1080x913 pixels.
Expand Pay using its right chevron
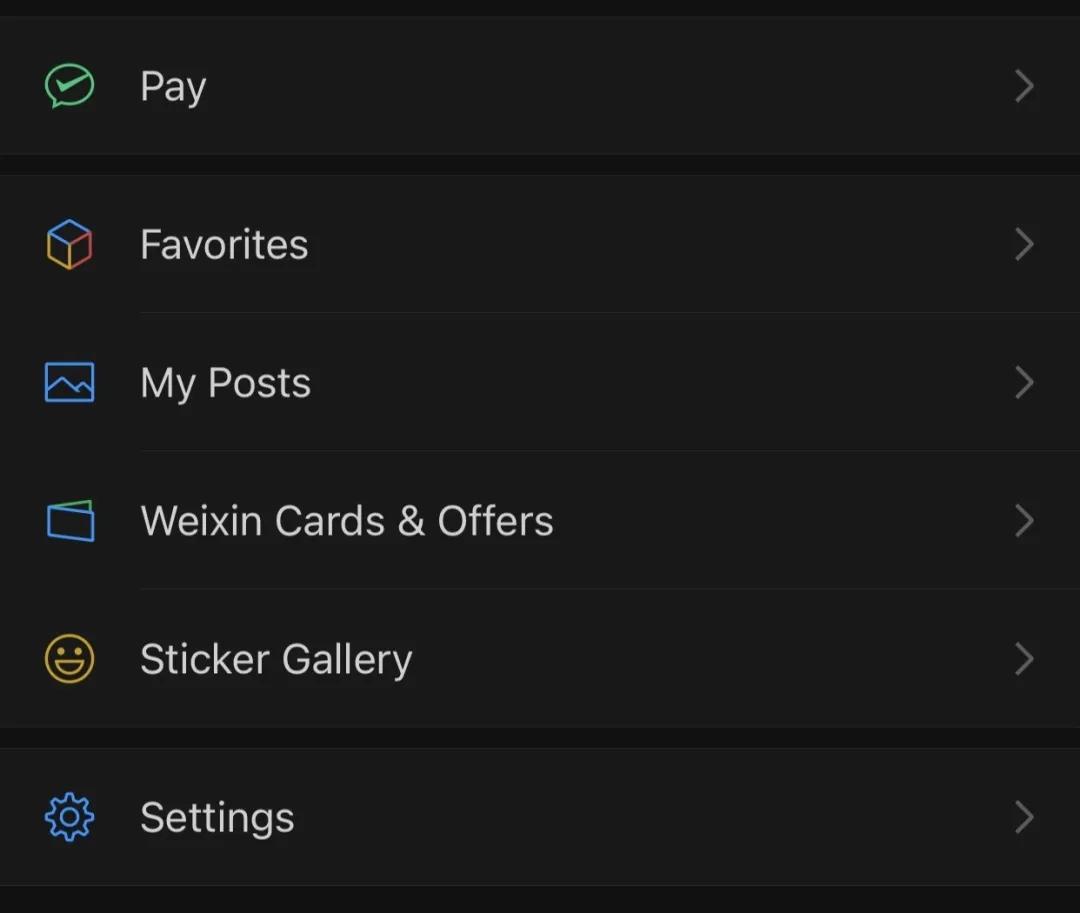click(1024, 86)
